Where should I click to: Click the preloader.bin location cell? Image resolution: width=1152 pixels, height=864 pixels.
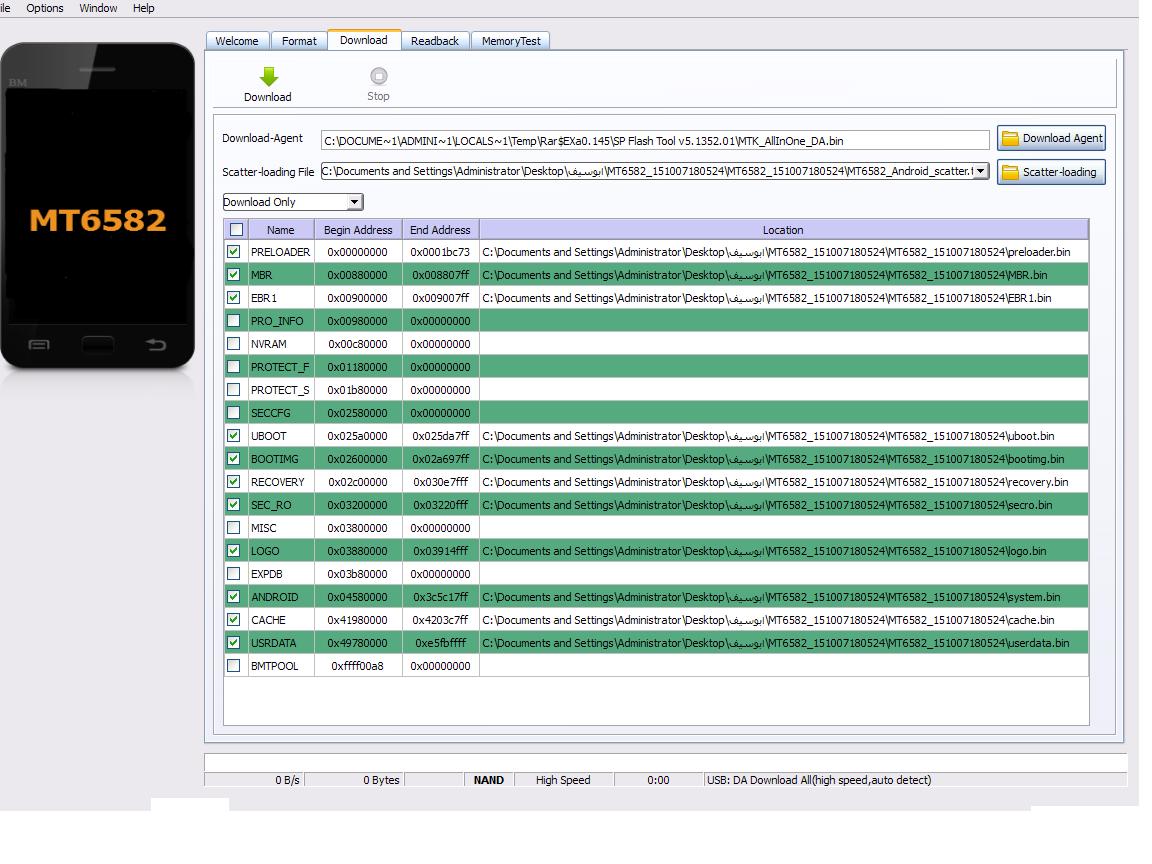click(783, 252)
